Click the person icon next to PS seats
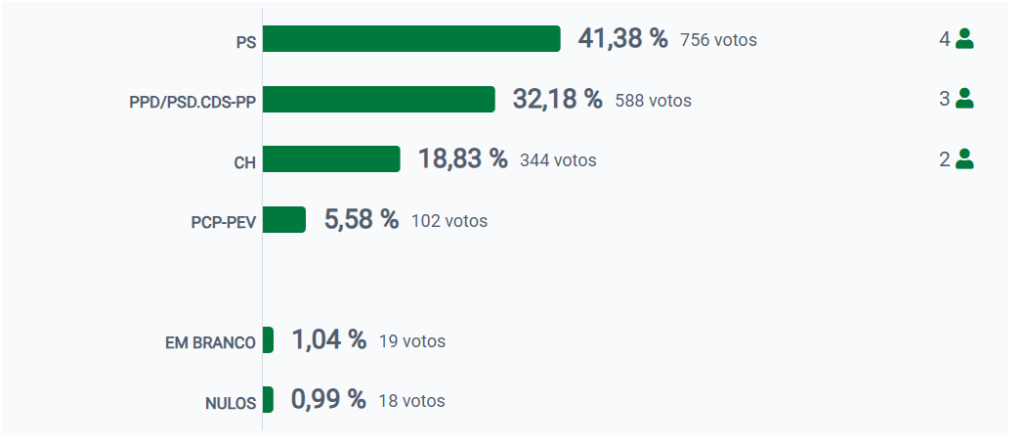 coord(964,39)
